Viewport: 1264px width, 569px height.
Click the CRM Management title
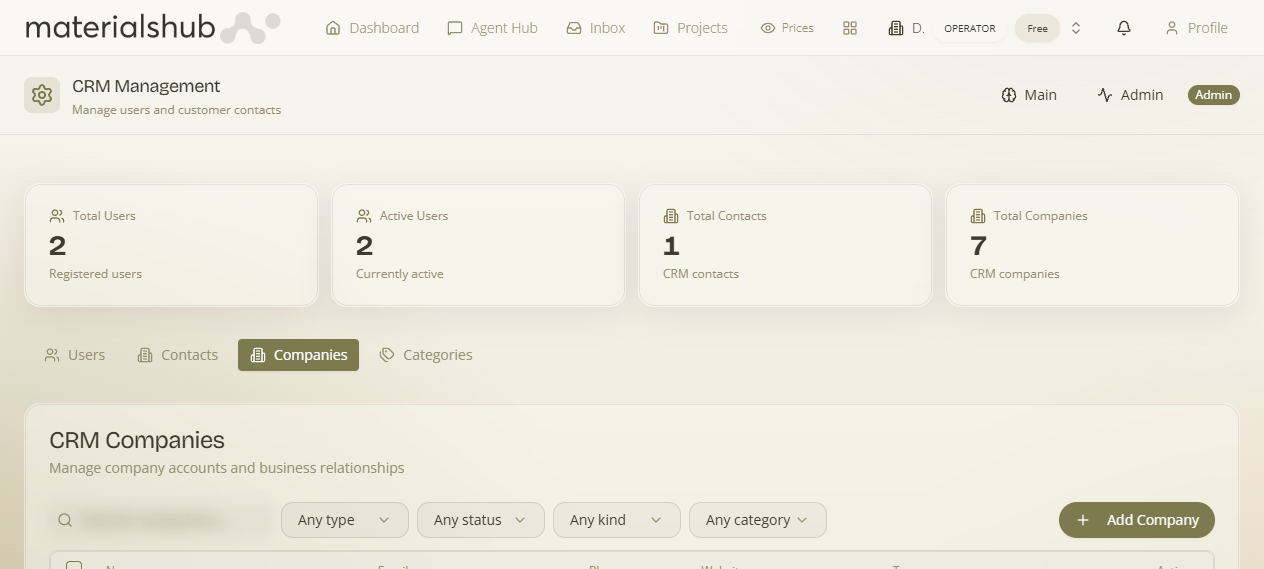click(x=146, y=86)
